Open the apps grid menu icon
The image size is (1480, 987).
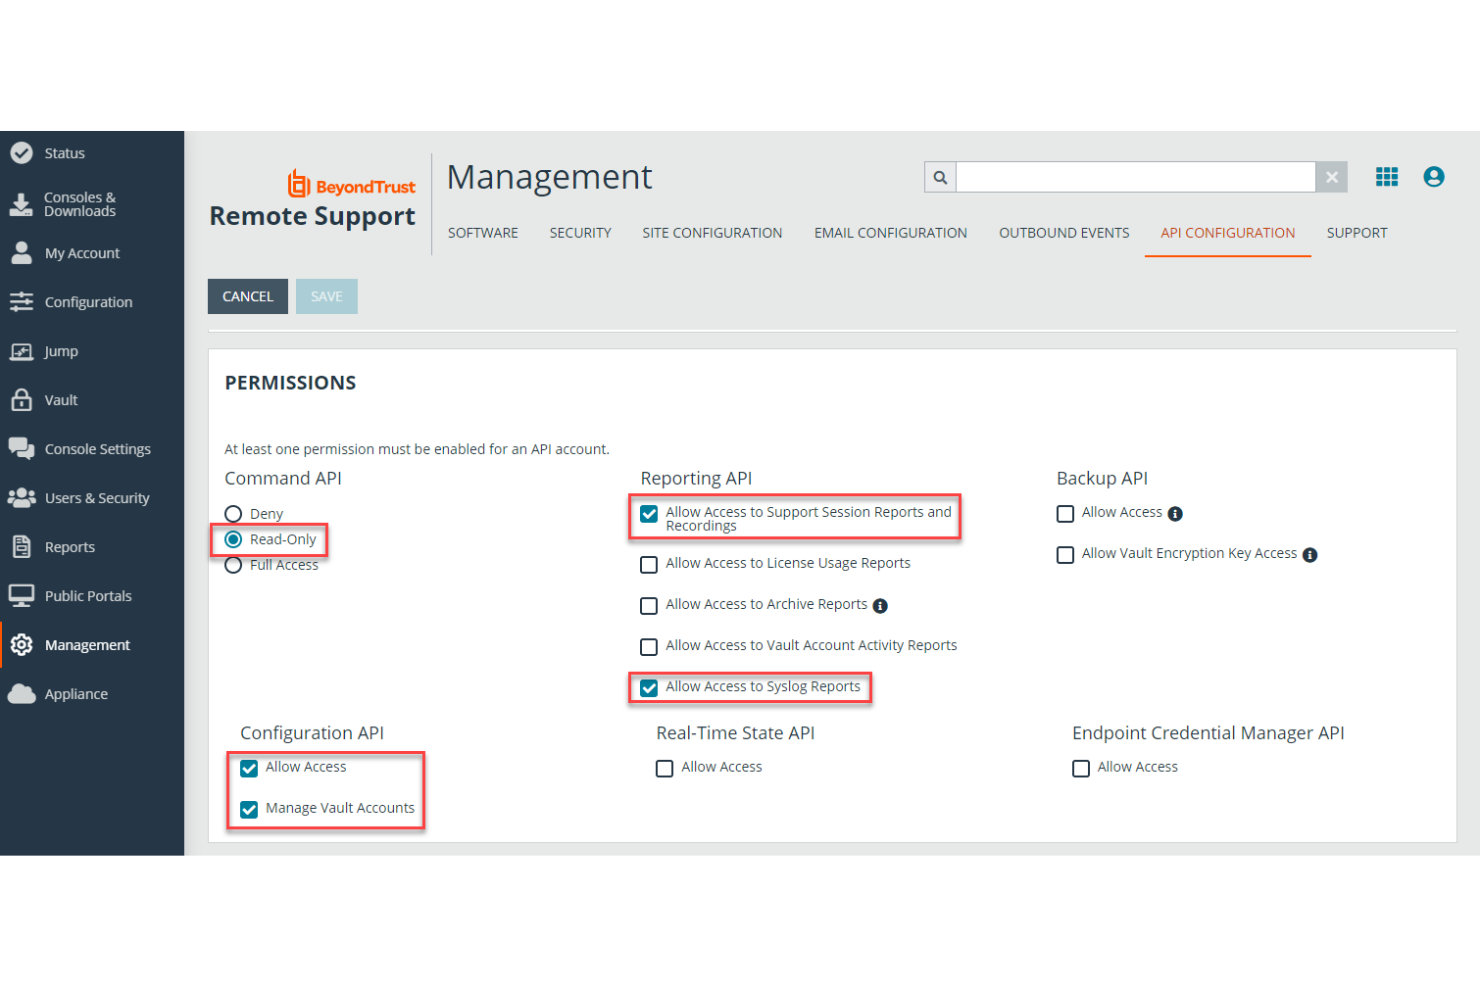[1387, 177]
